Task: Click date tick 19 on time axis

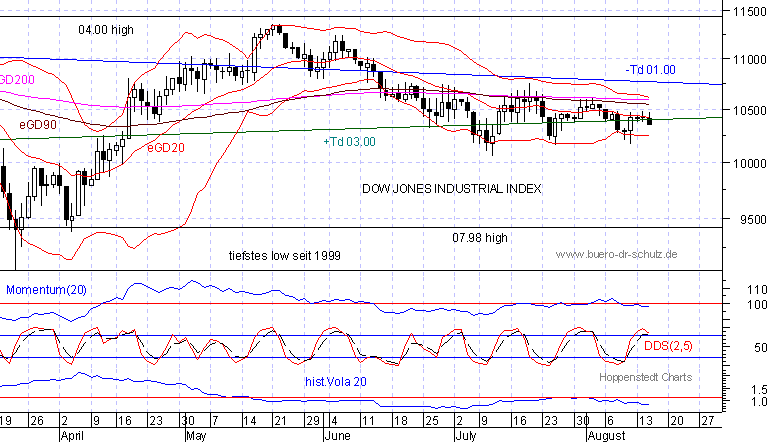Action: [5, 421]
